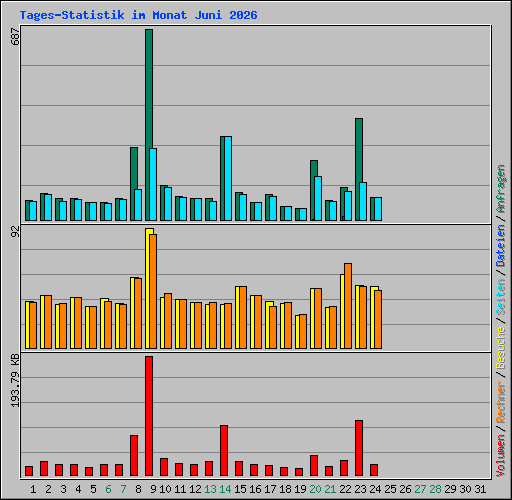This screenshot has height=500, width=512.
Task: Click day label 31 on the x-axis
Action: [x=480, y=489]
